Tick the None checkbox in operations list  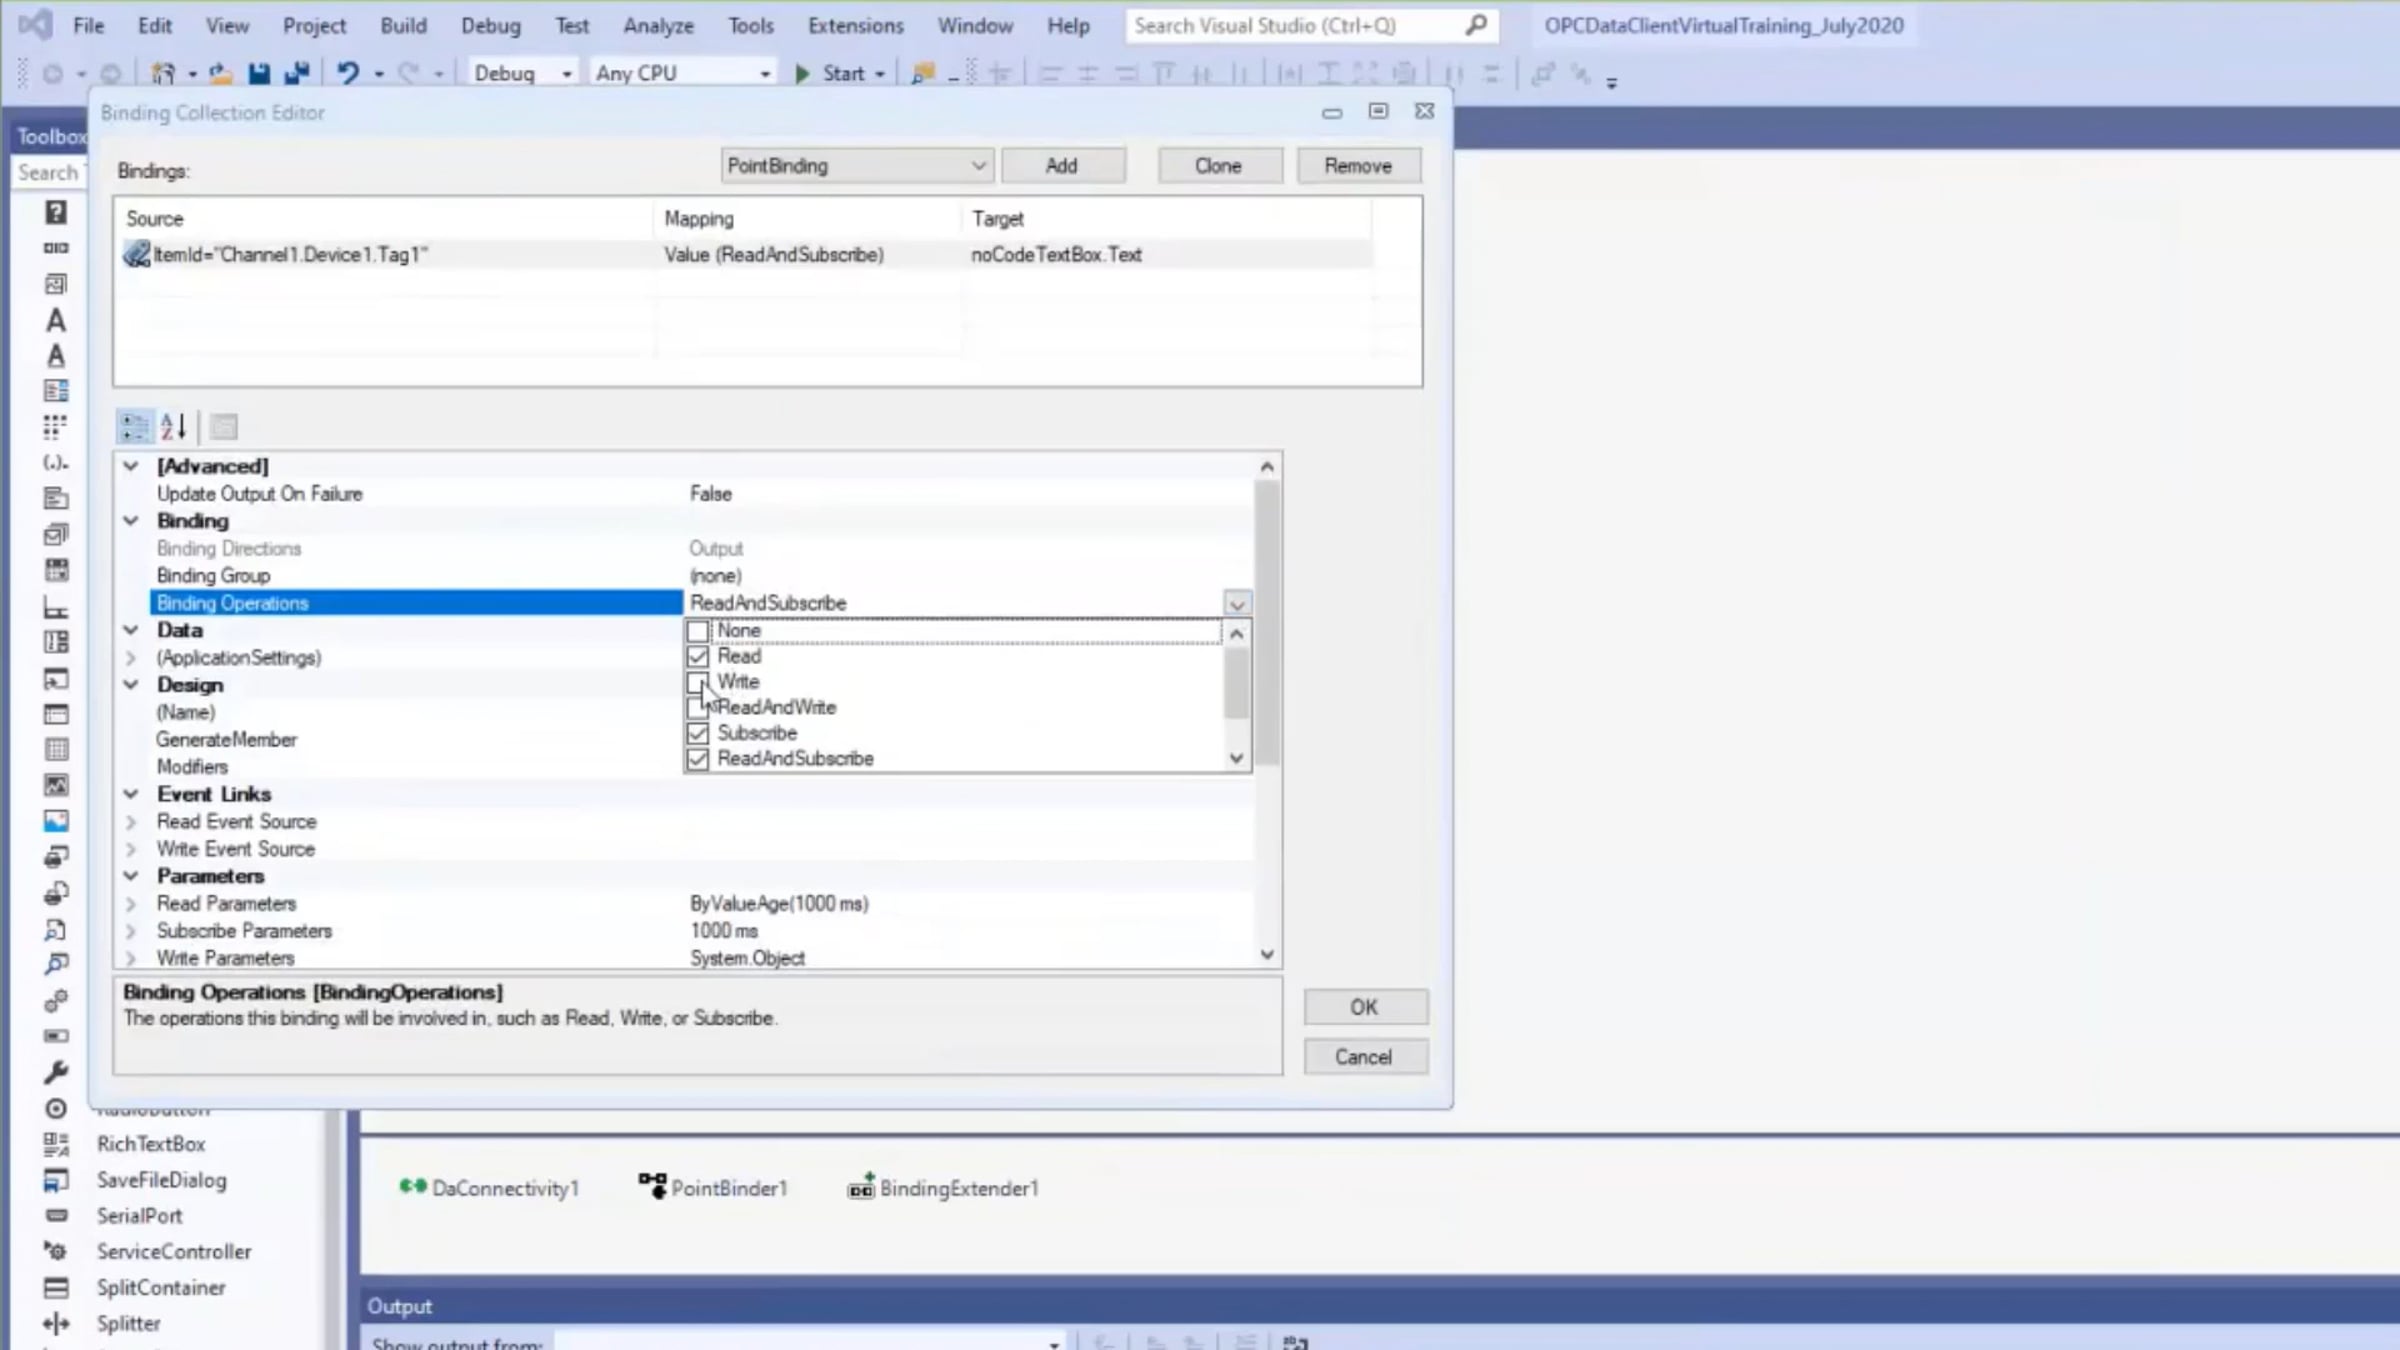pos(698,631)
